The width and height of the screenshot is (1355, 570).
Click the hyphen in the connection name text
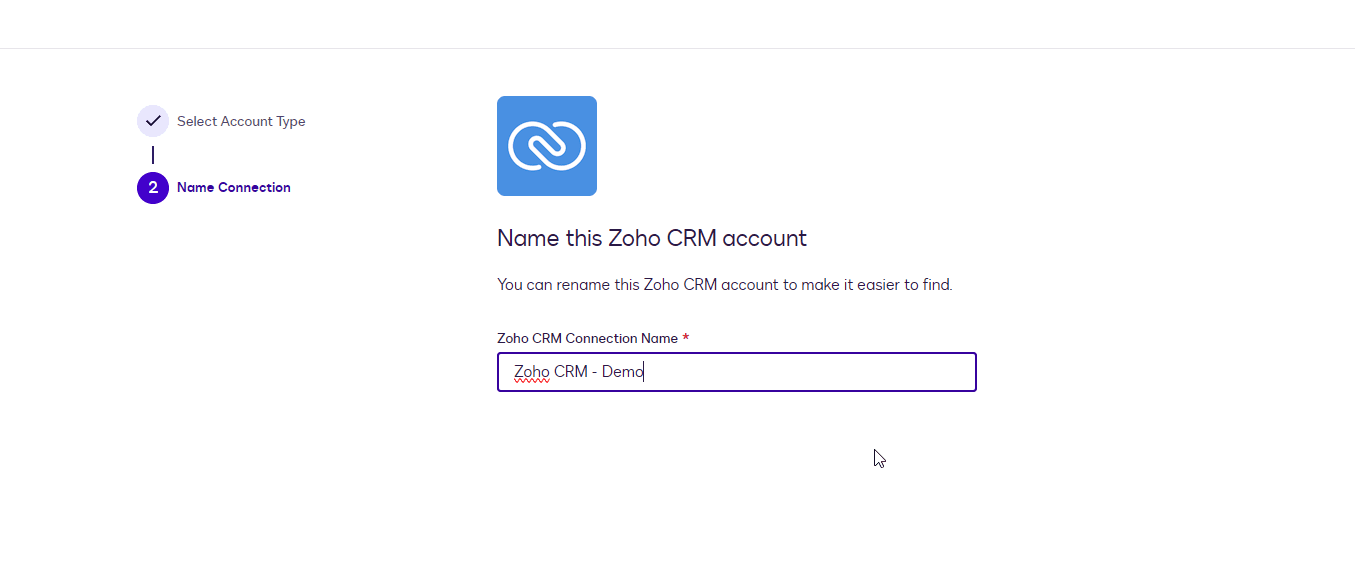click(x=594, y=372)
